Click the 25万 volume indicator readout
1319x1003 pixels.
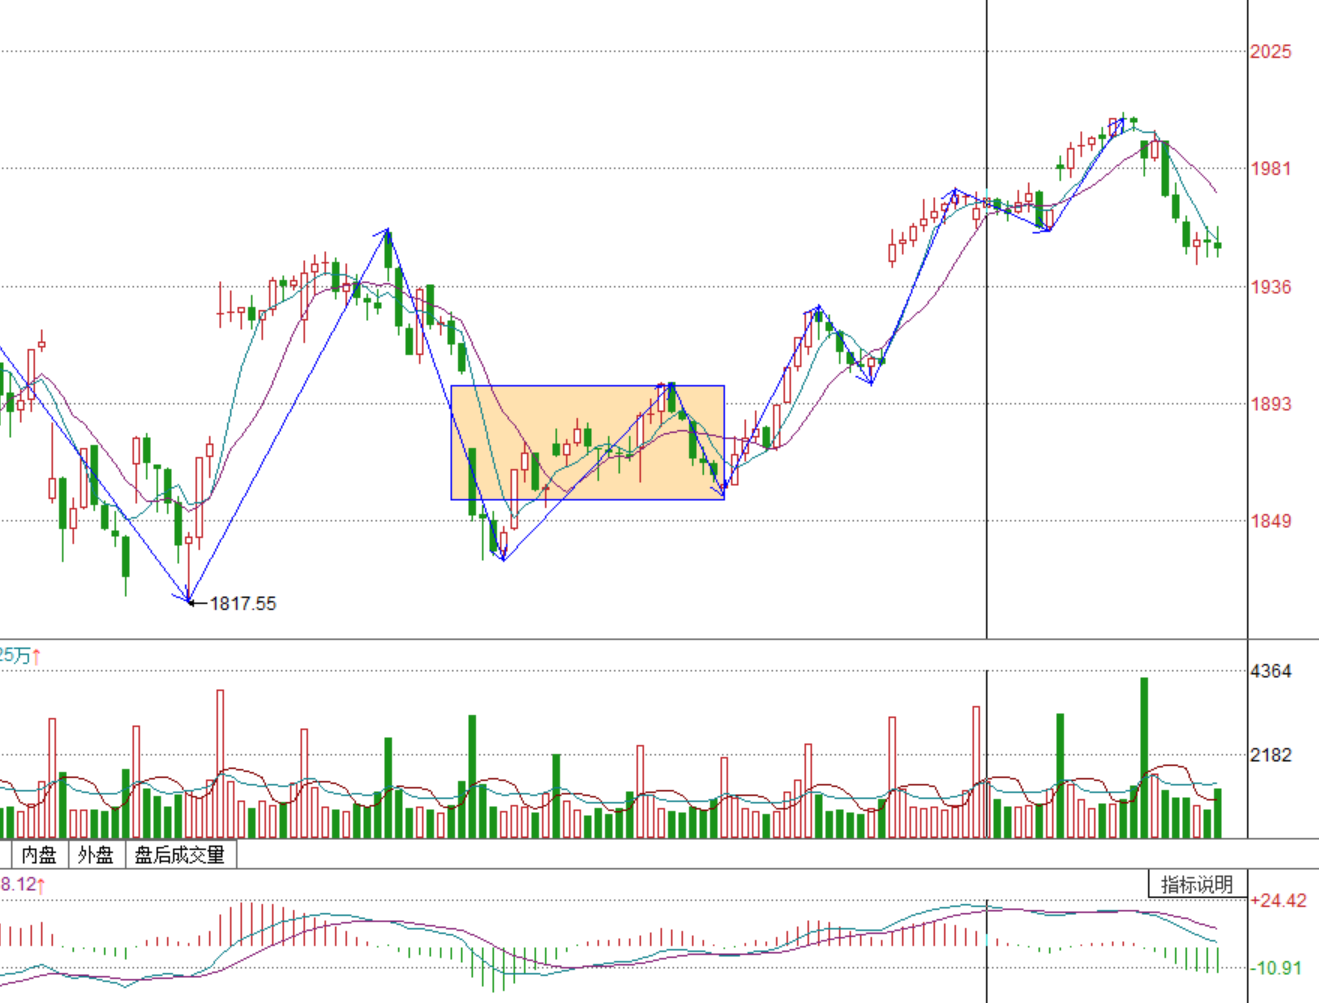[17, 656]
